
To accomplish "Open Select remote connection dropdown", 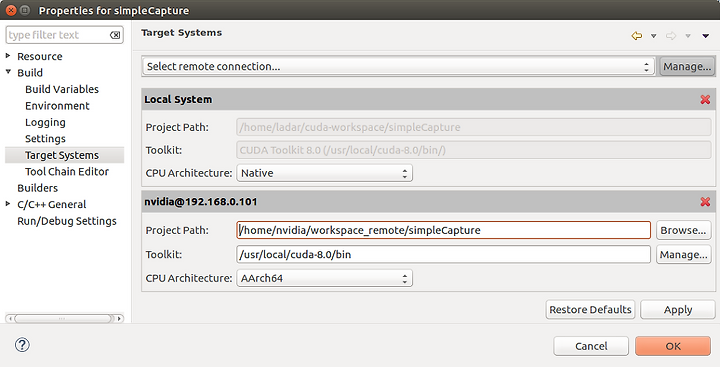I will [x=398, y=67].
